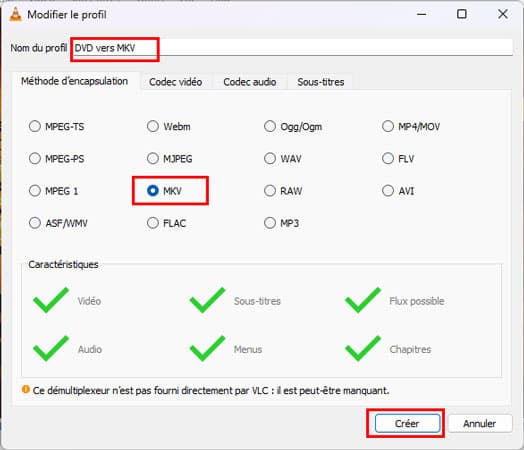The height and width of the screenshot is (450, 524).
Task: Select the FLAC radio option
Action: tap(153, 223)
